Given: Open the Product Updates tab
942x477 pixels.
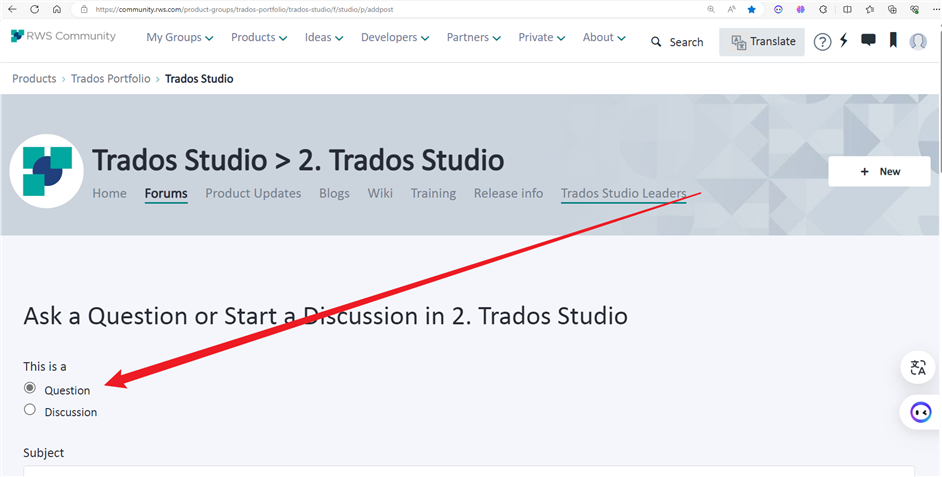Looking at the screenshot, I should point(253,193).
